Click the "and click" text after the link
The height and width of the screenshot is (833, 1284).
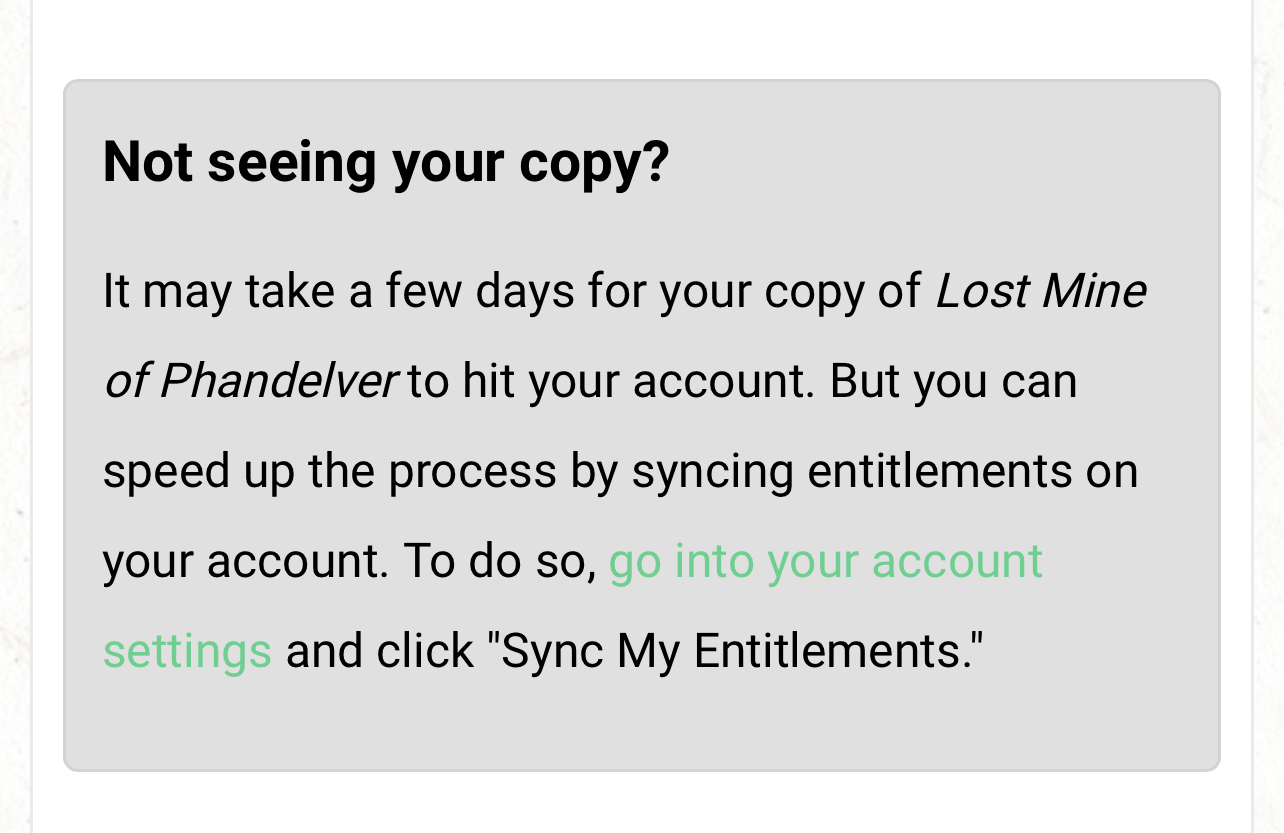pos(379,651)
